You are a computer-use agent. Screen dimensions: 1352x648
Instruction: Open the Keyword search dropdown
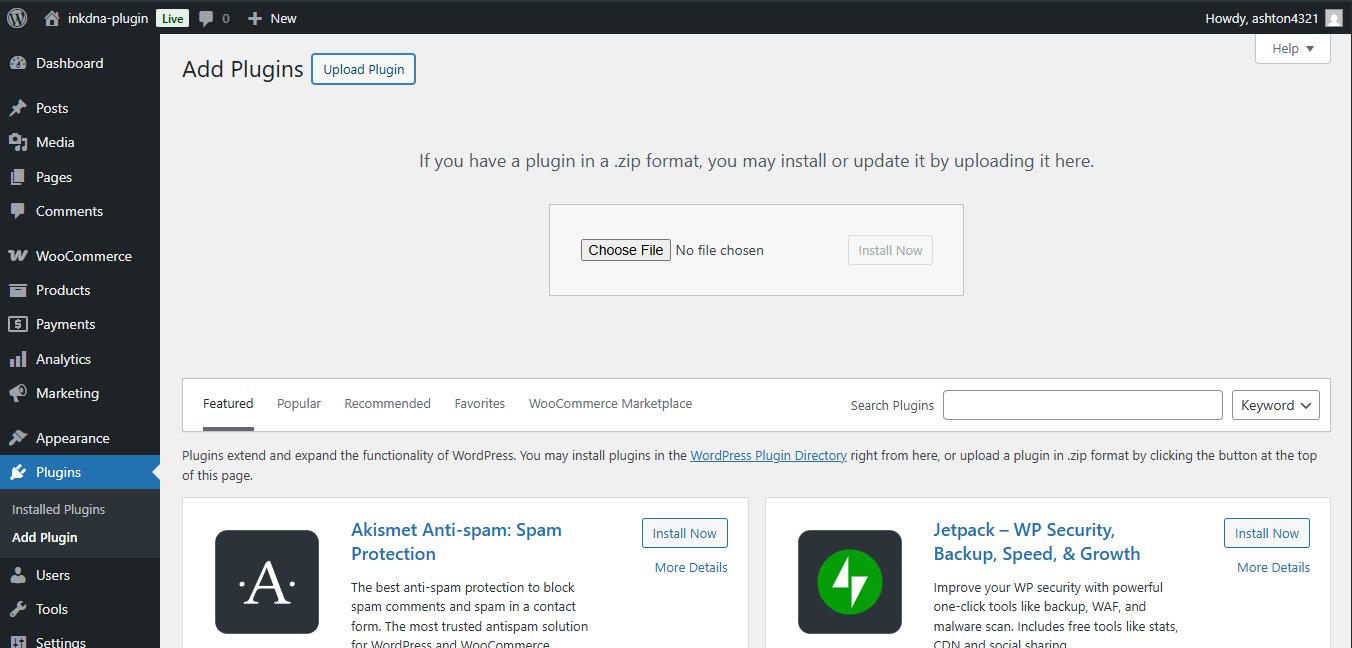tap(1275, 405)
